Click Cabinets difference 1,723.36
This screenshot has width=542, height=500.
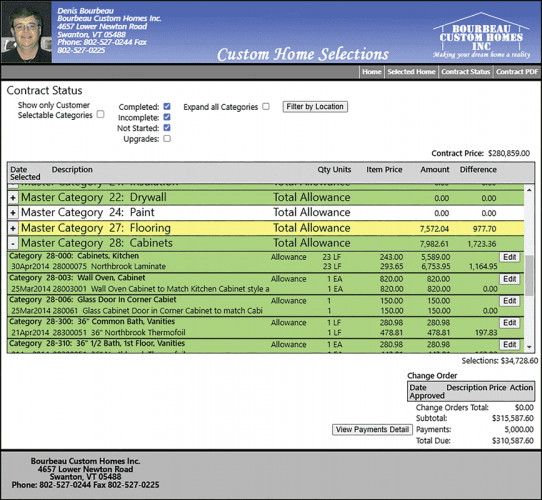click(482, 244)
